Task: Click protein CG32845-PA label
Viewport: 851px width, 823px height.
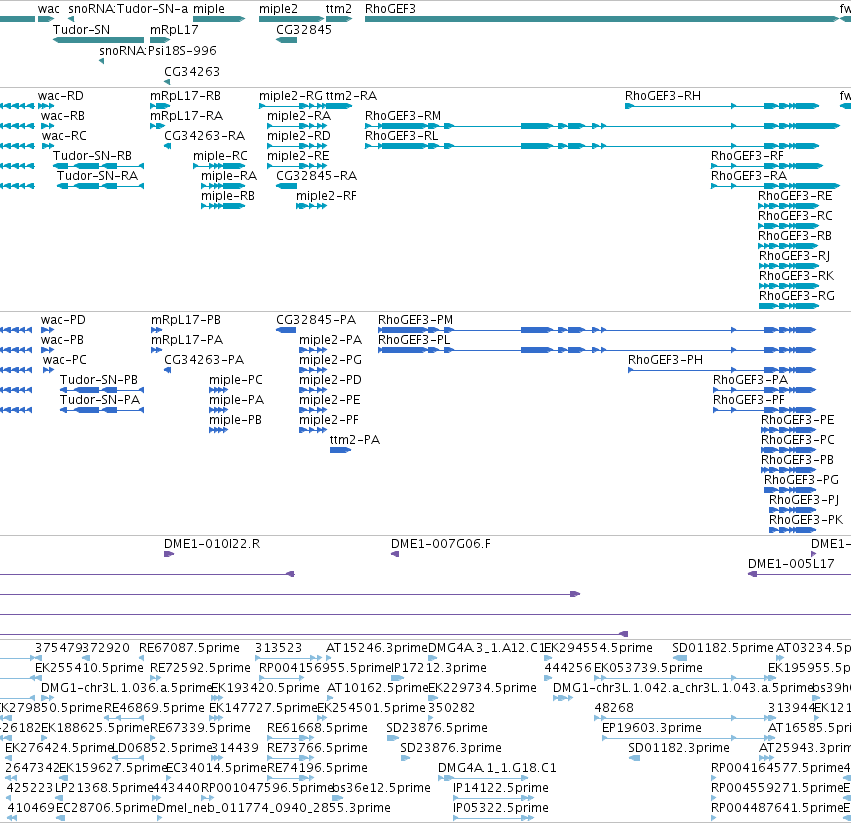Action: [x=316, y=320]
